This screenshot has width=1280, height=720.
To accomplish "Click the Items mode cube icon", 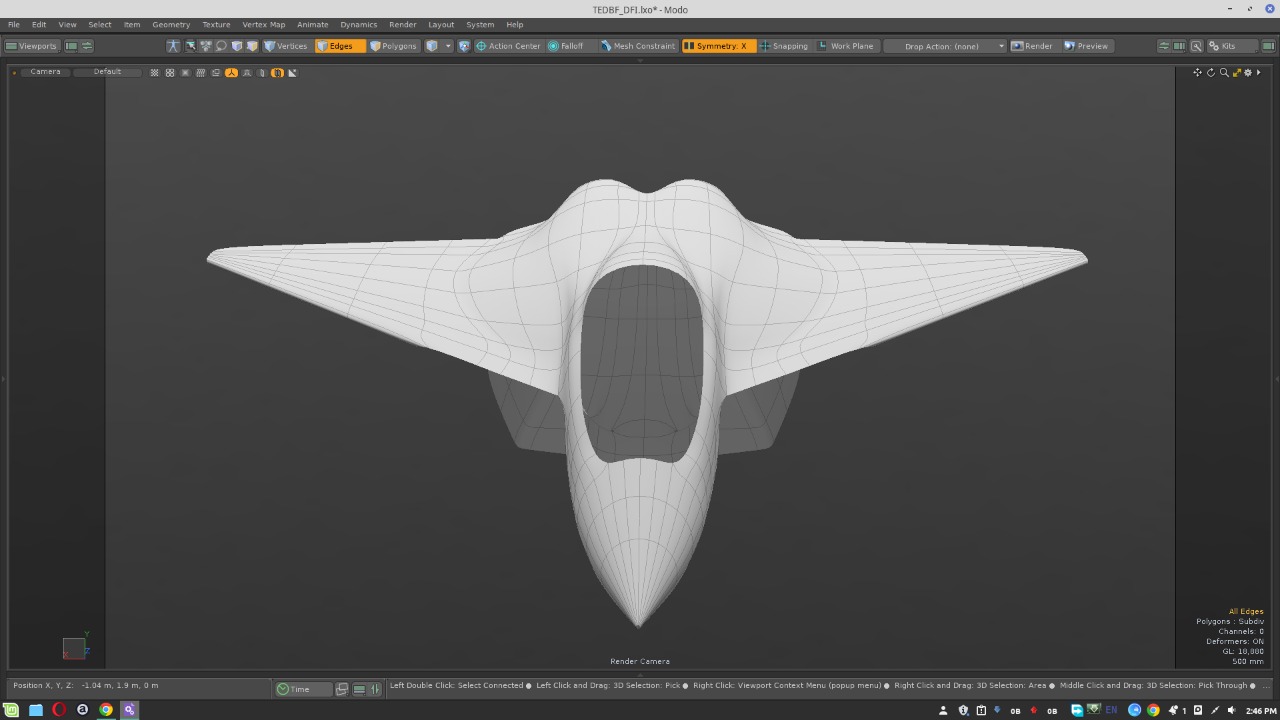I will pyautogui.click(x=432, y=46).
